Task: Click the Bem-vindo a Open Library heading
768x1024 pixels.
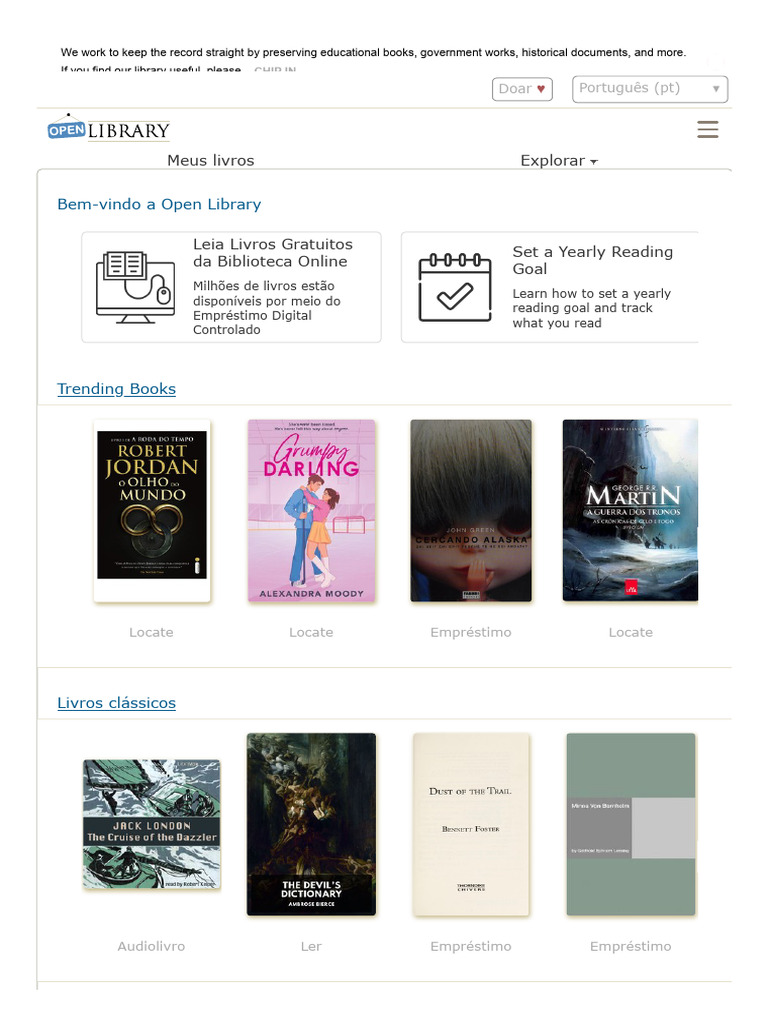Action: click(x=159, y=204)
